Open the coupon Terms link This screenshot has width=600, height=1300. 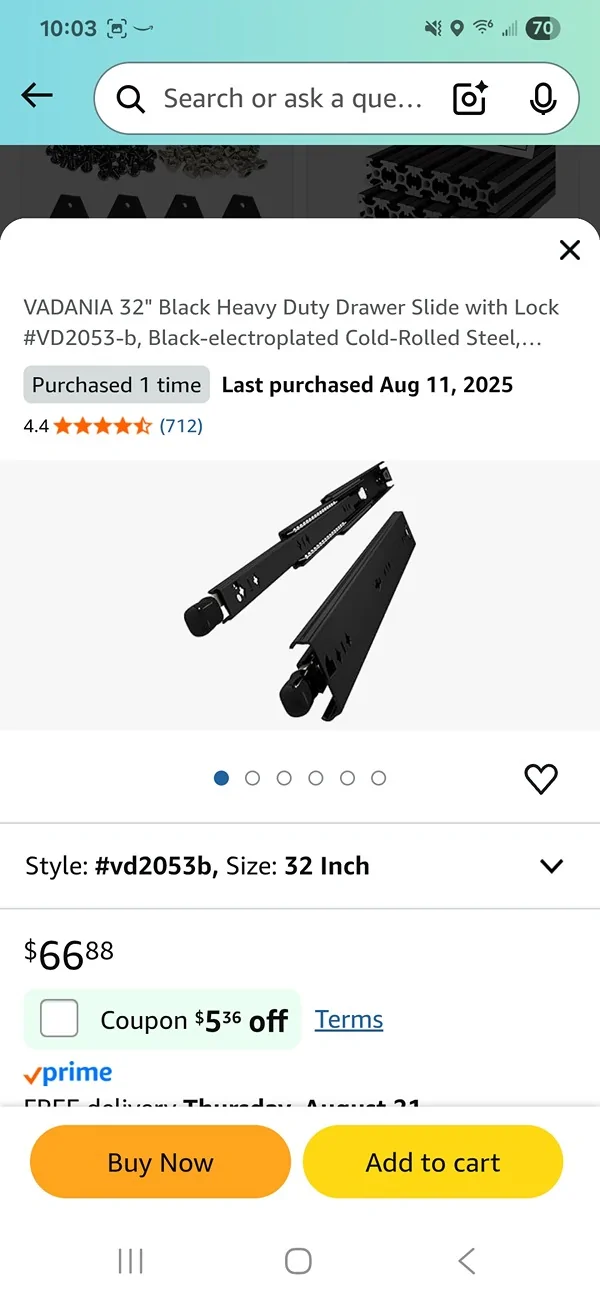click(348, 1018)
